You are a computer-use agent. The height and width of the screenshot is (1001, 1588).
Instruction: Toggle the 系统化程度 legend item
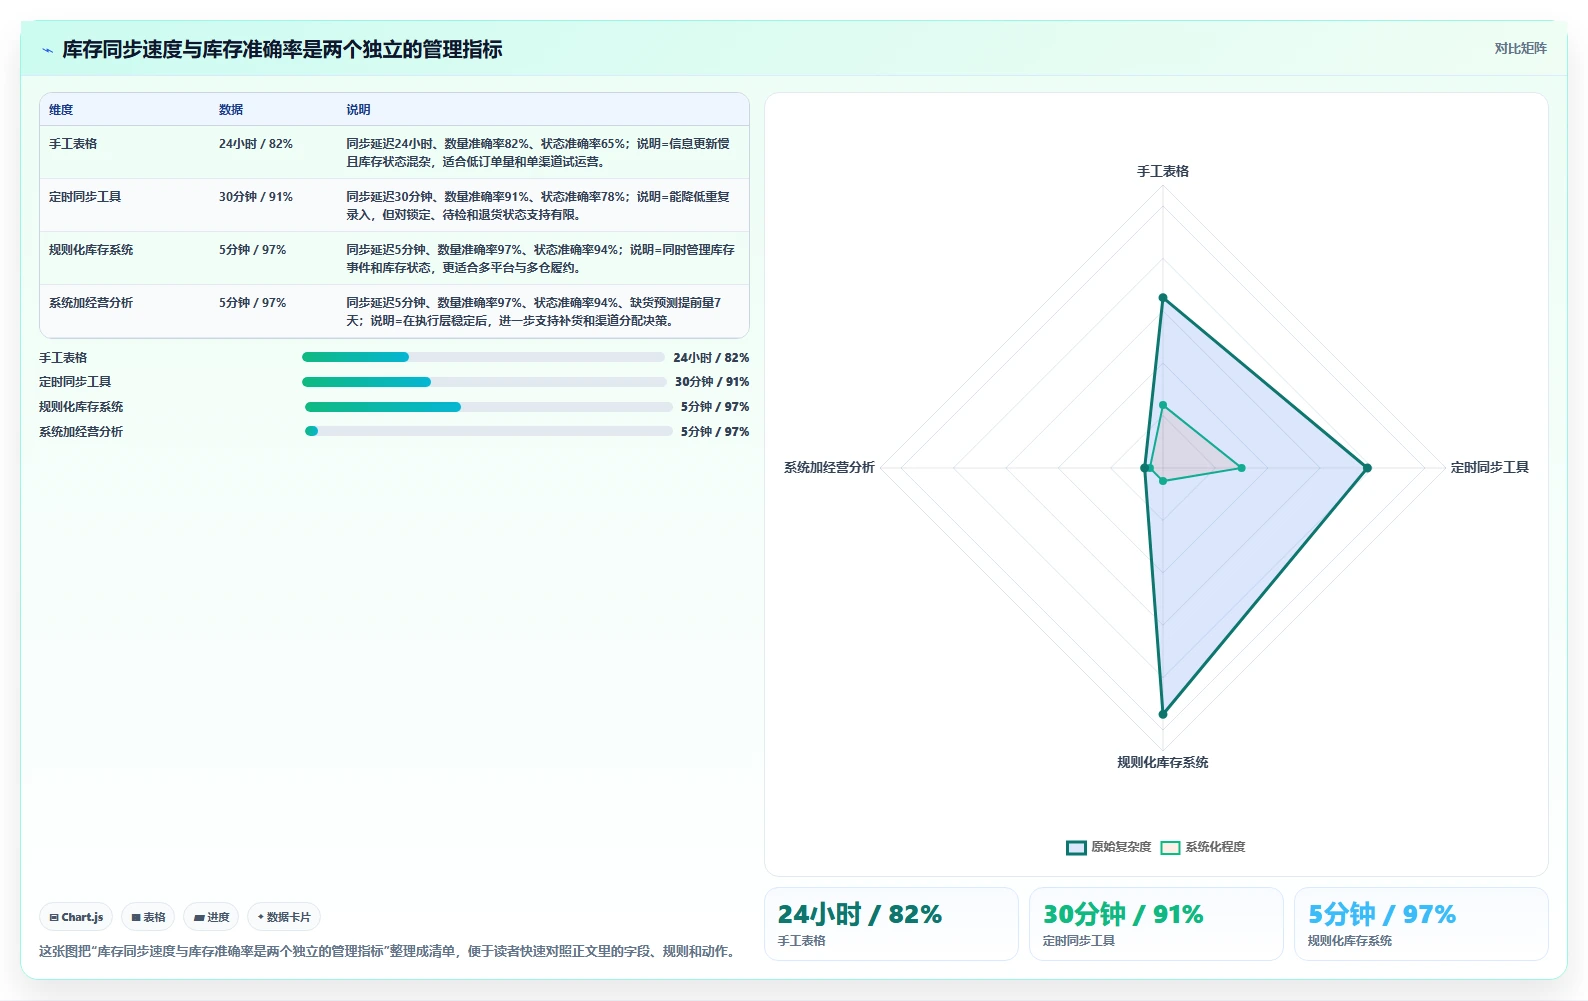click(1202, 847)
